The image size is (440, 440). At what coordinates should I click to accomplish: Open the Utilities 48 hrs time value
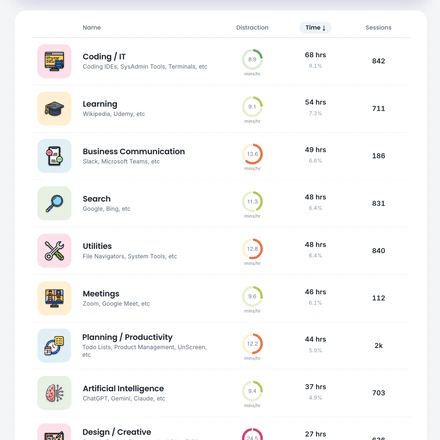coord(315,245)
